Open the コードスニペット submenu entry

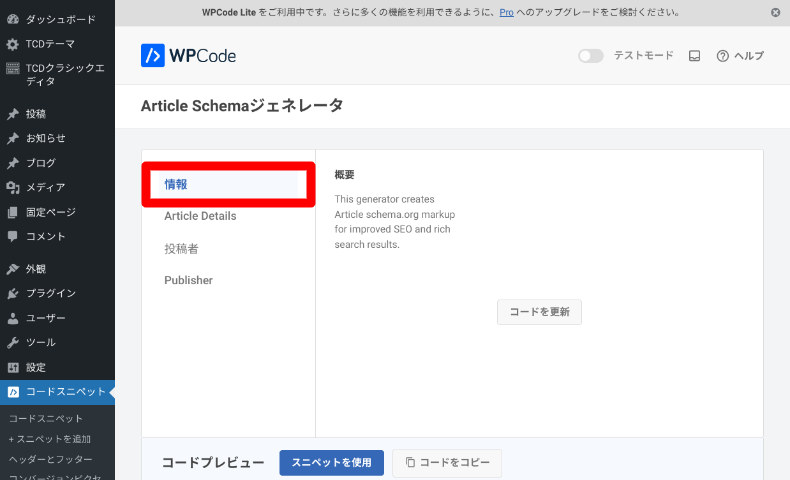(x=46, y=419)
